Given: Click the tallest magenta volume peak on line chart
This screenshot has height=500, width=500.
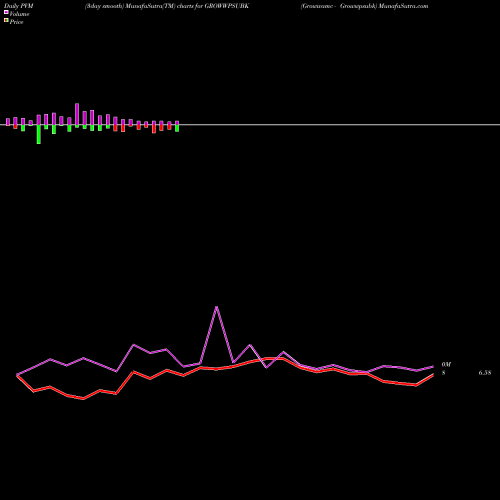Looking at the screenshot, I should (217, 307).
